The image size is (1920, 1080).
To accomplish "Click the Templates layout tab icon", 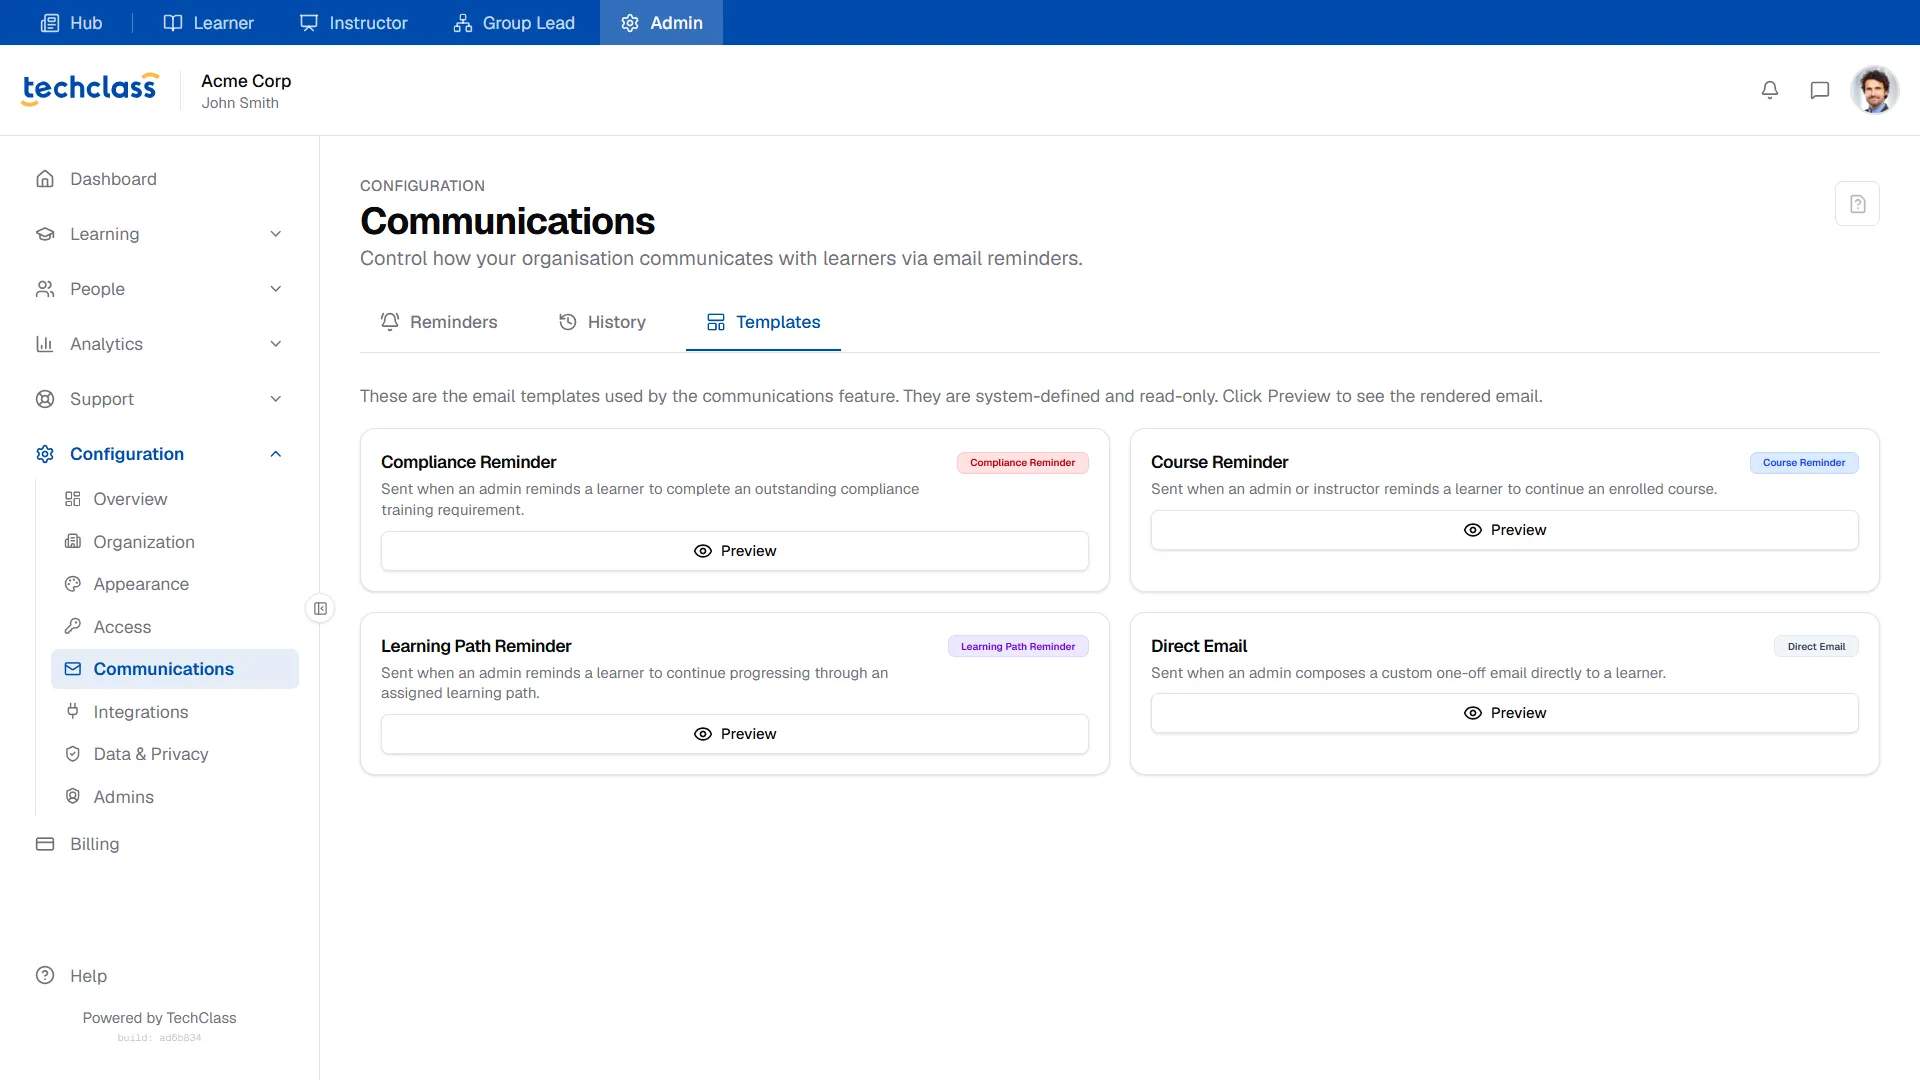I will (716, 322).
